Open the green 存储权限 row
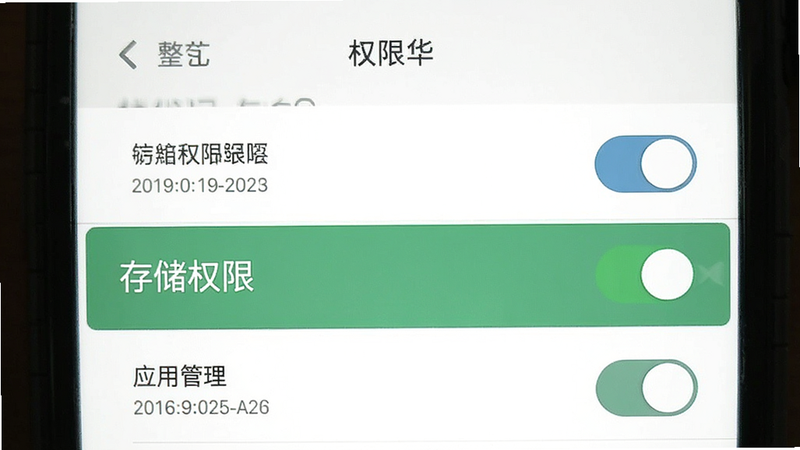 408,276
